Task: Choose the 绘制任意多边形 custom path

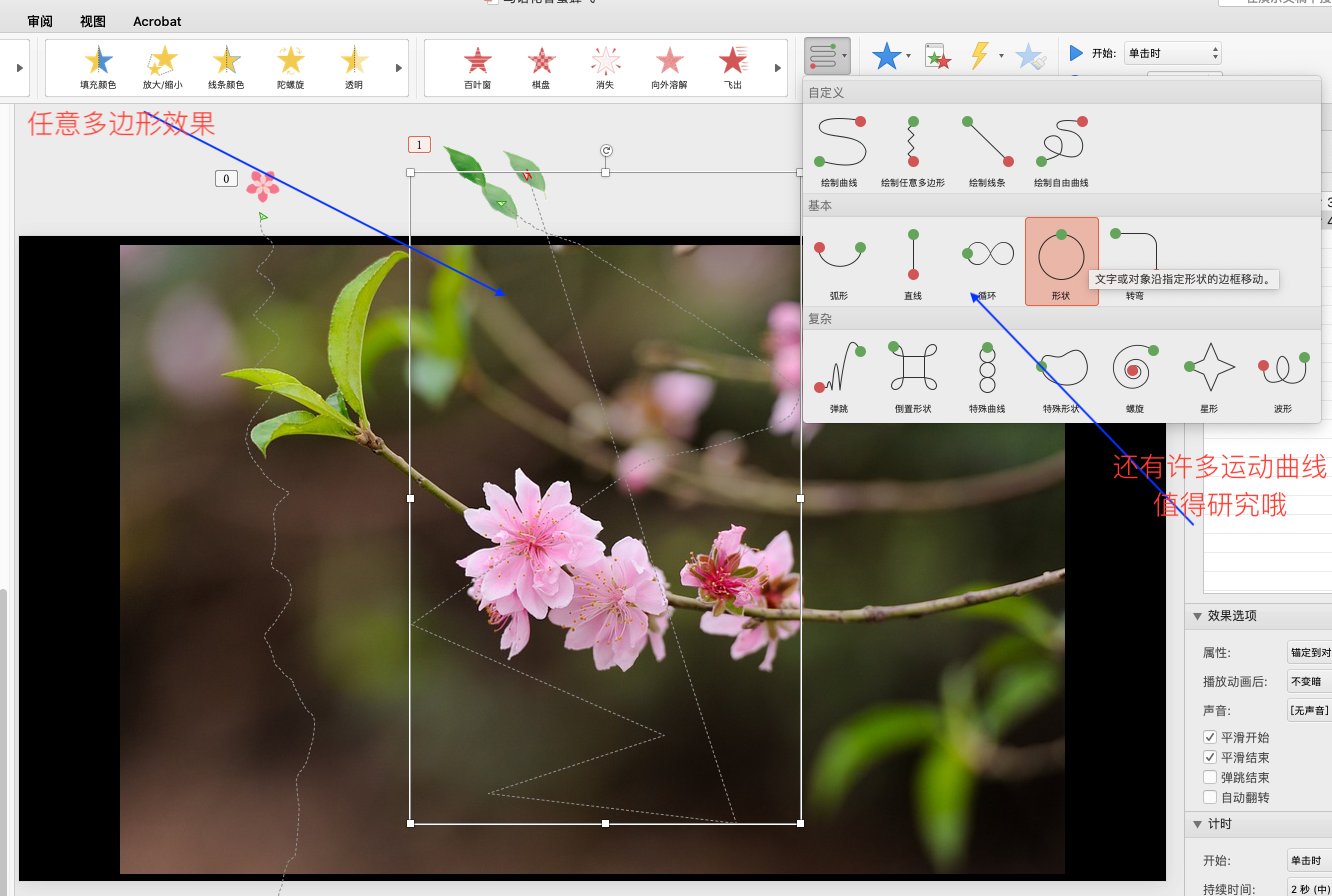Action: click(x=913, y=150)
